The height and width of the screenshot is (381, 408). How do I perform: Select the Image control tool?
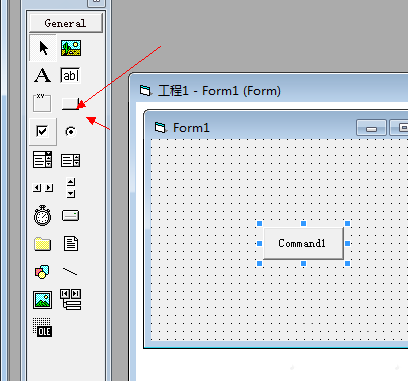point(42,300)
